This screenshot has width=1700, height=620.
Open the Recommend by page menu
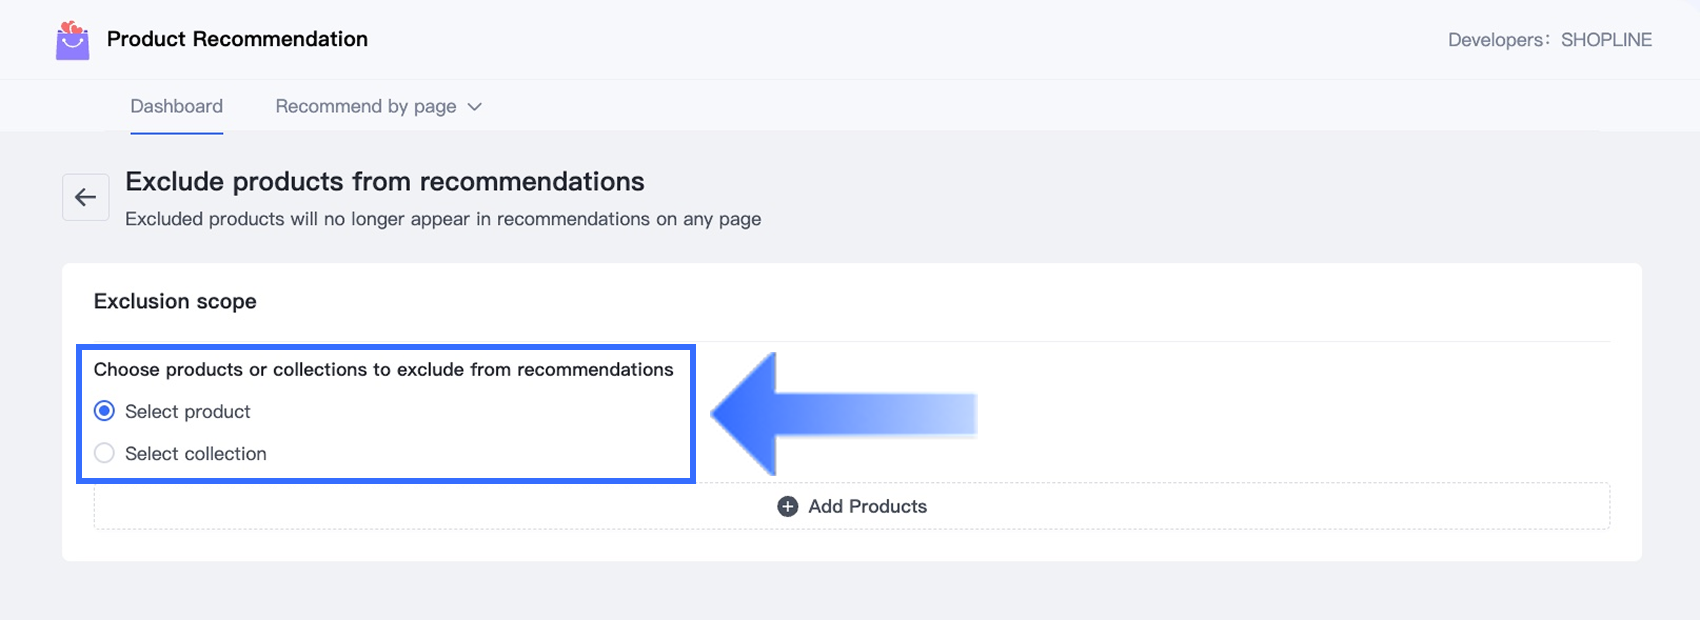click(366, 107)
